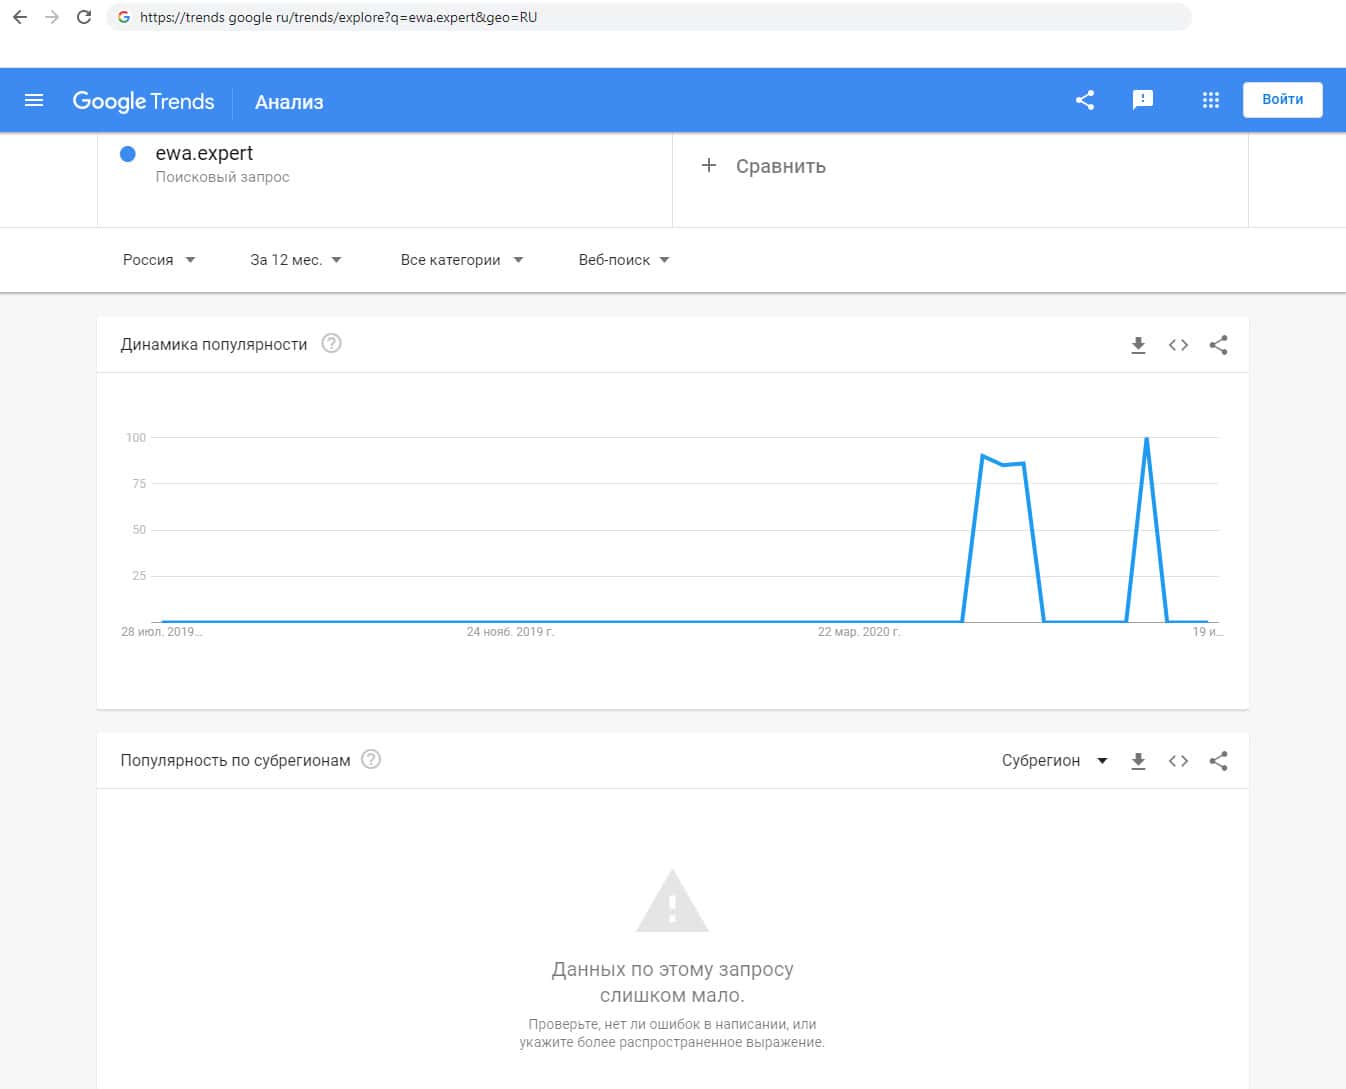
Task: Open the Веб-поиск search type dropdown
Action: tap(624, 260)
